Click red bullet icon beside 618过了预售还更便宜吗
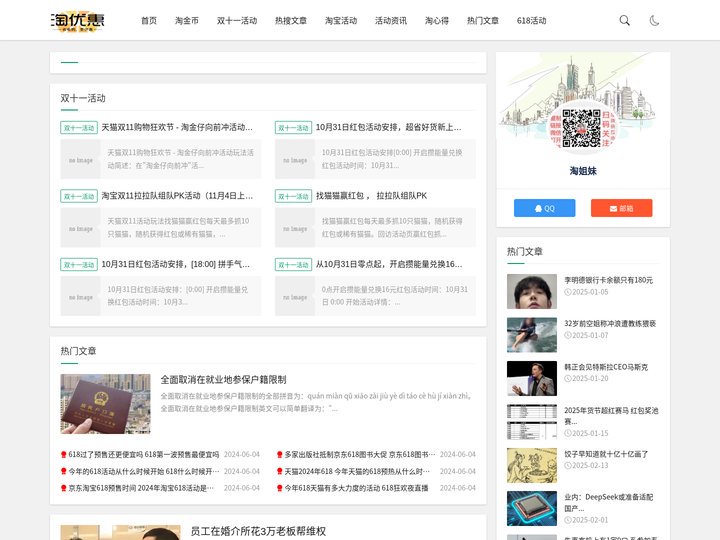Screen dimensions: 720x540 (64, 455)
